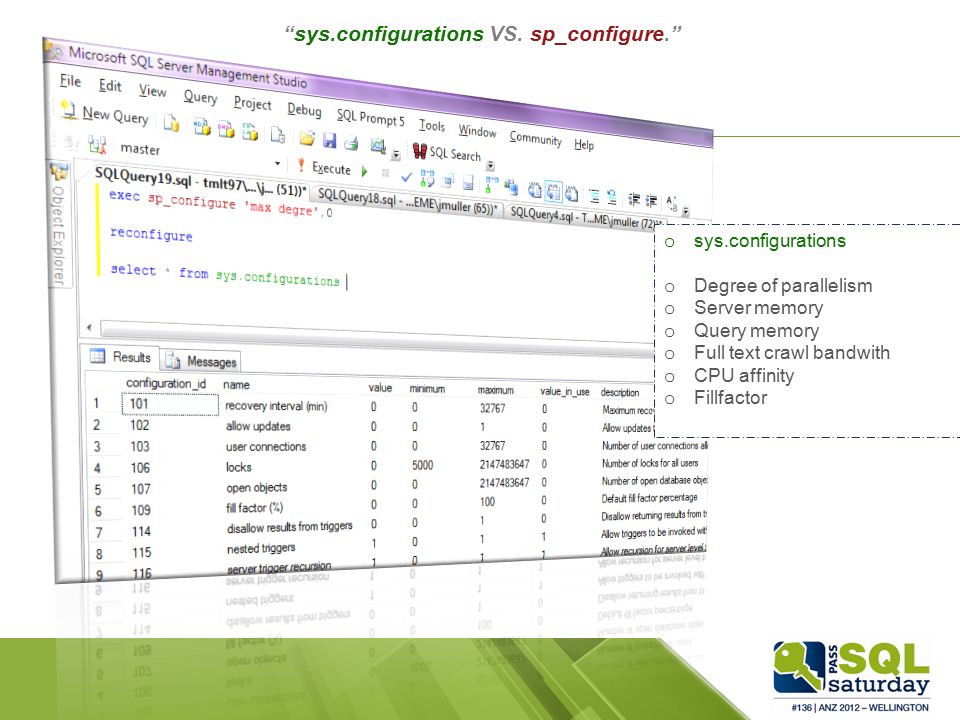Open the View menu
The image size is (960, 720).
[152, 91]
